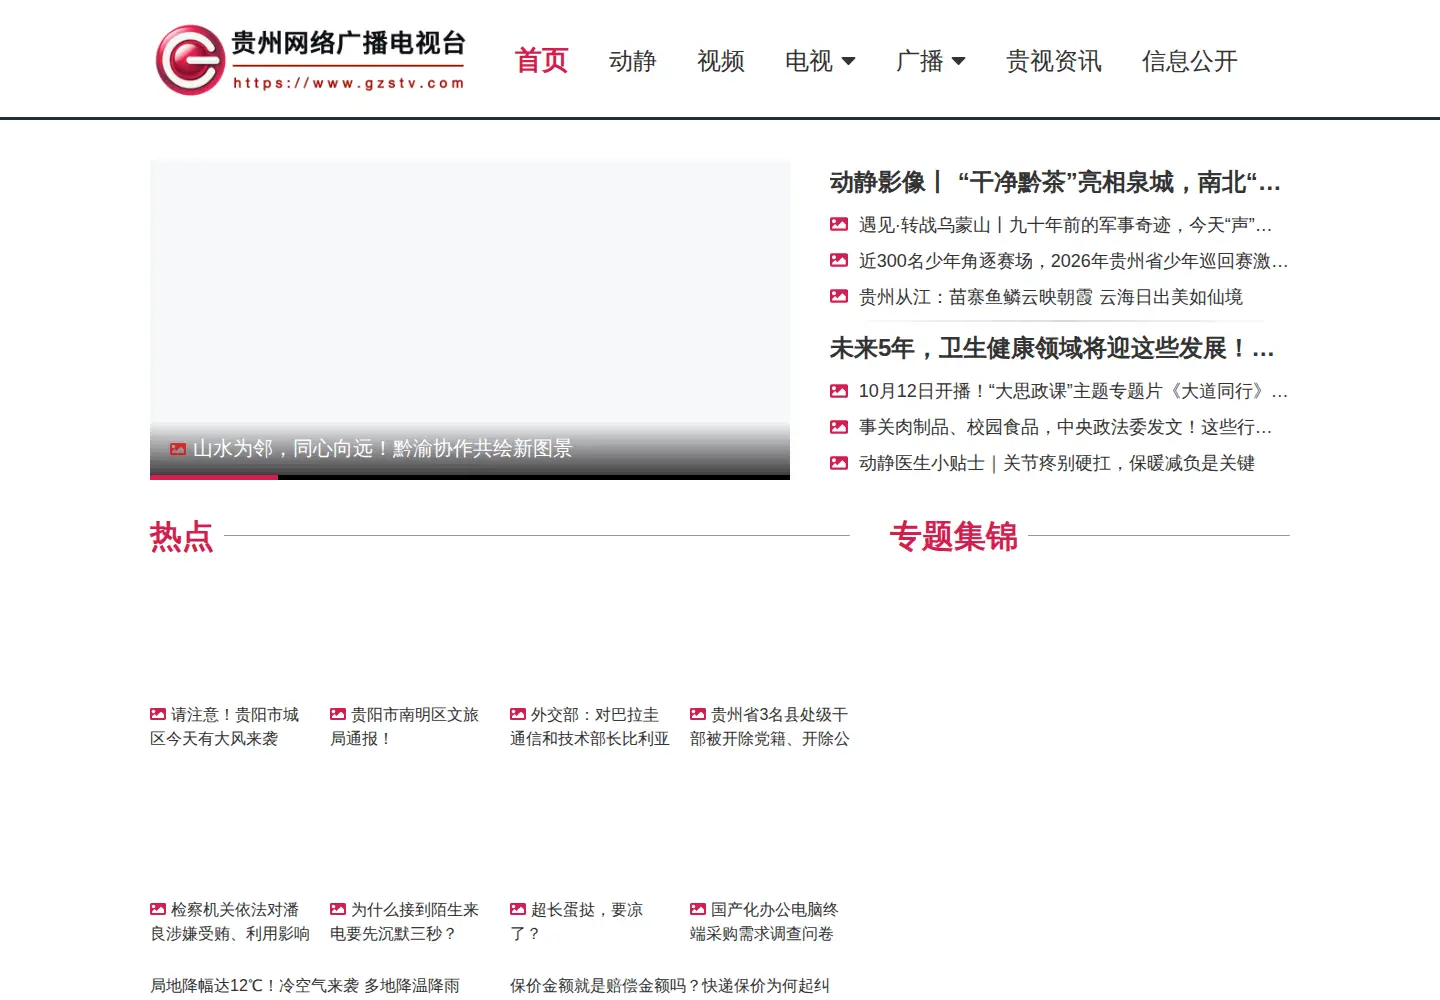The width and height of the screenshot is (1440, 1000).
Task: Open headline 未来5年，卫生健康领域将迎这些发展
Action: click(x=1052, y=348)
